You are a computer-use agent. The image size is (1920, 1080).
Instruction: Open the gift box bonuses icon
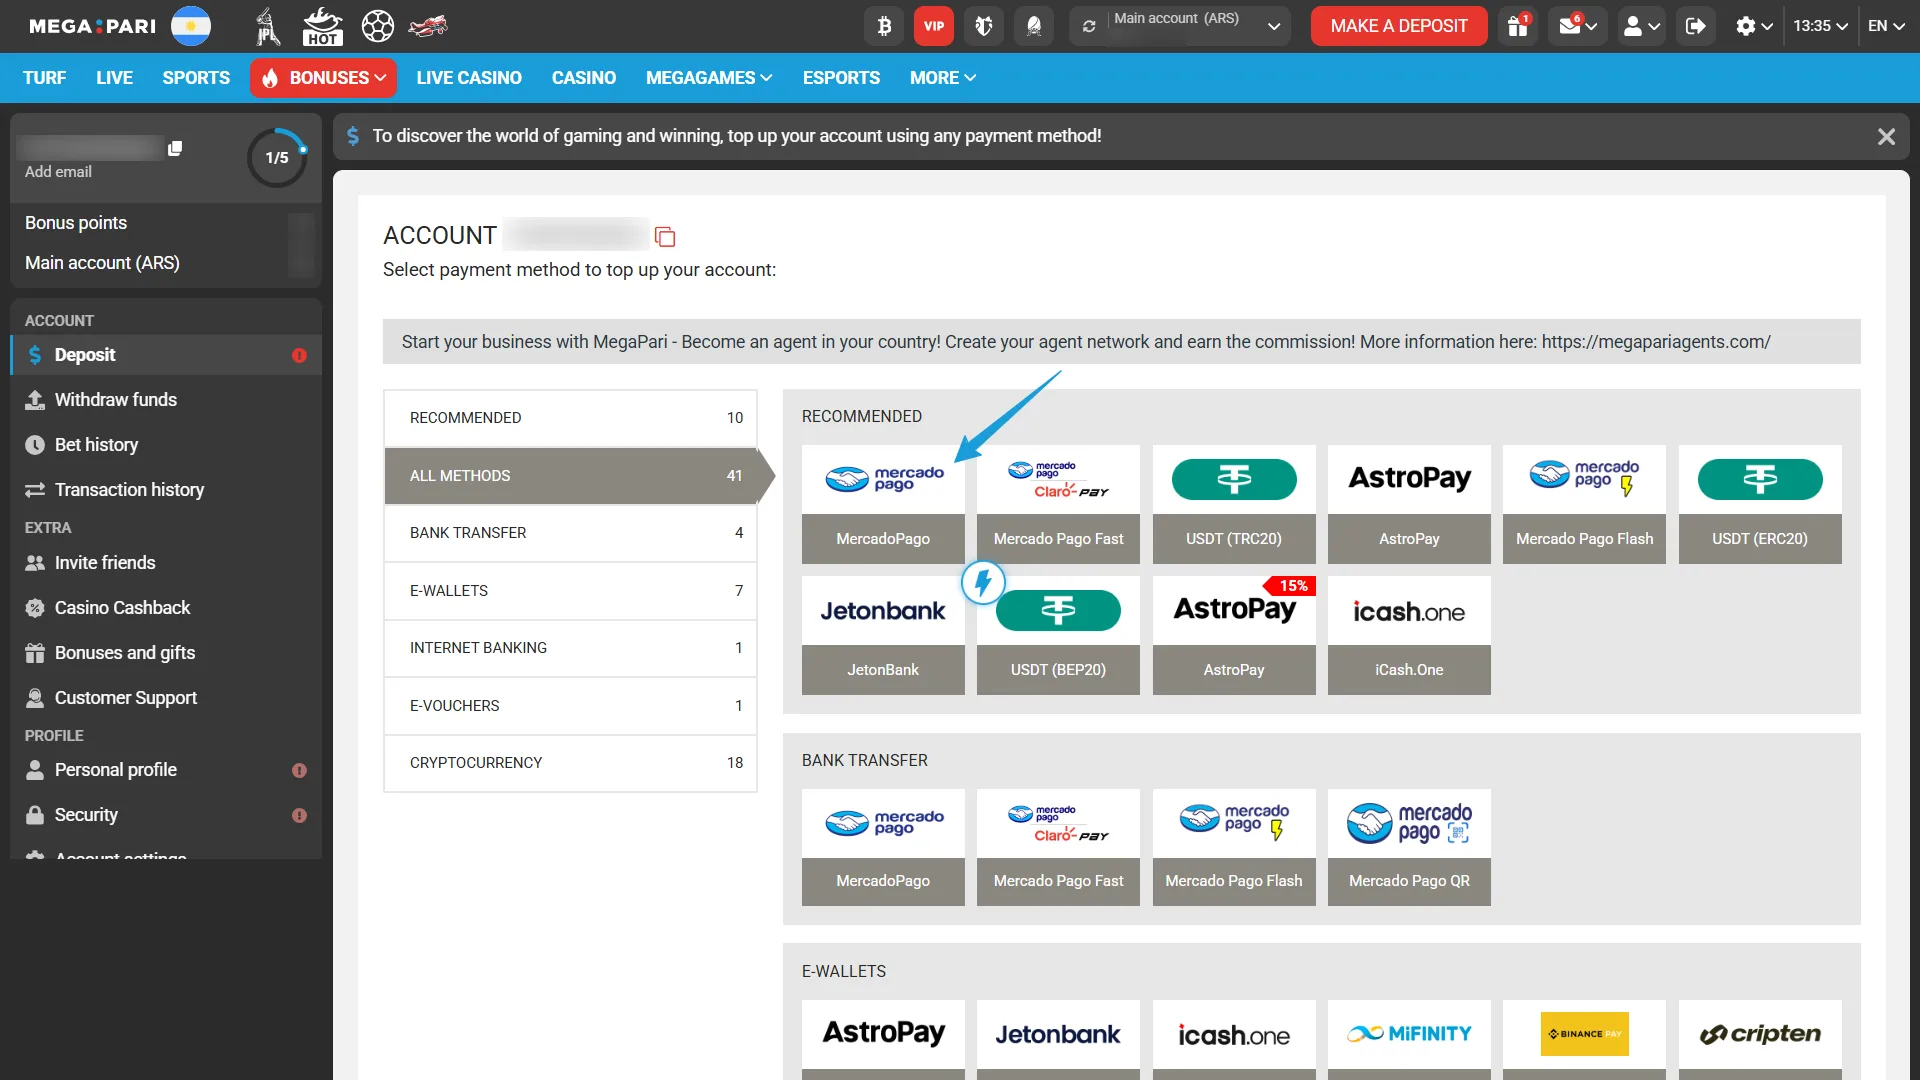click(x=1518, y=26)
